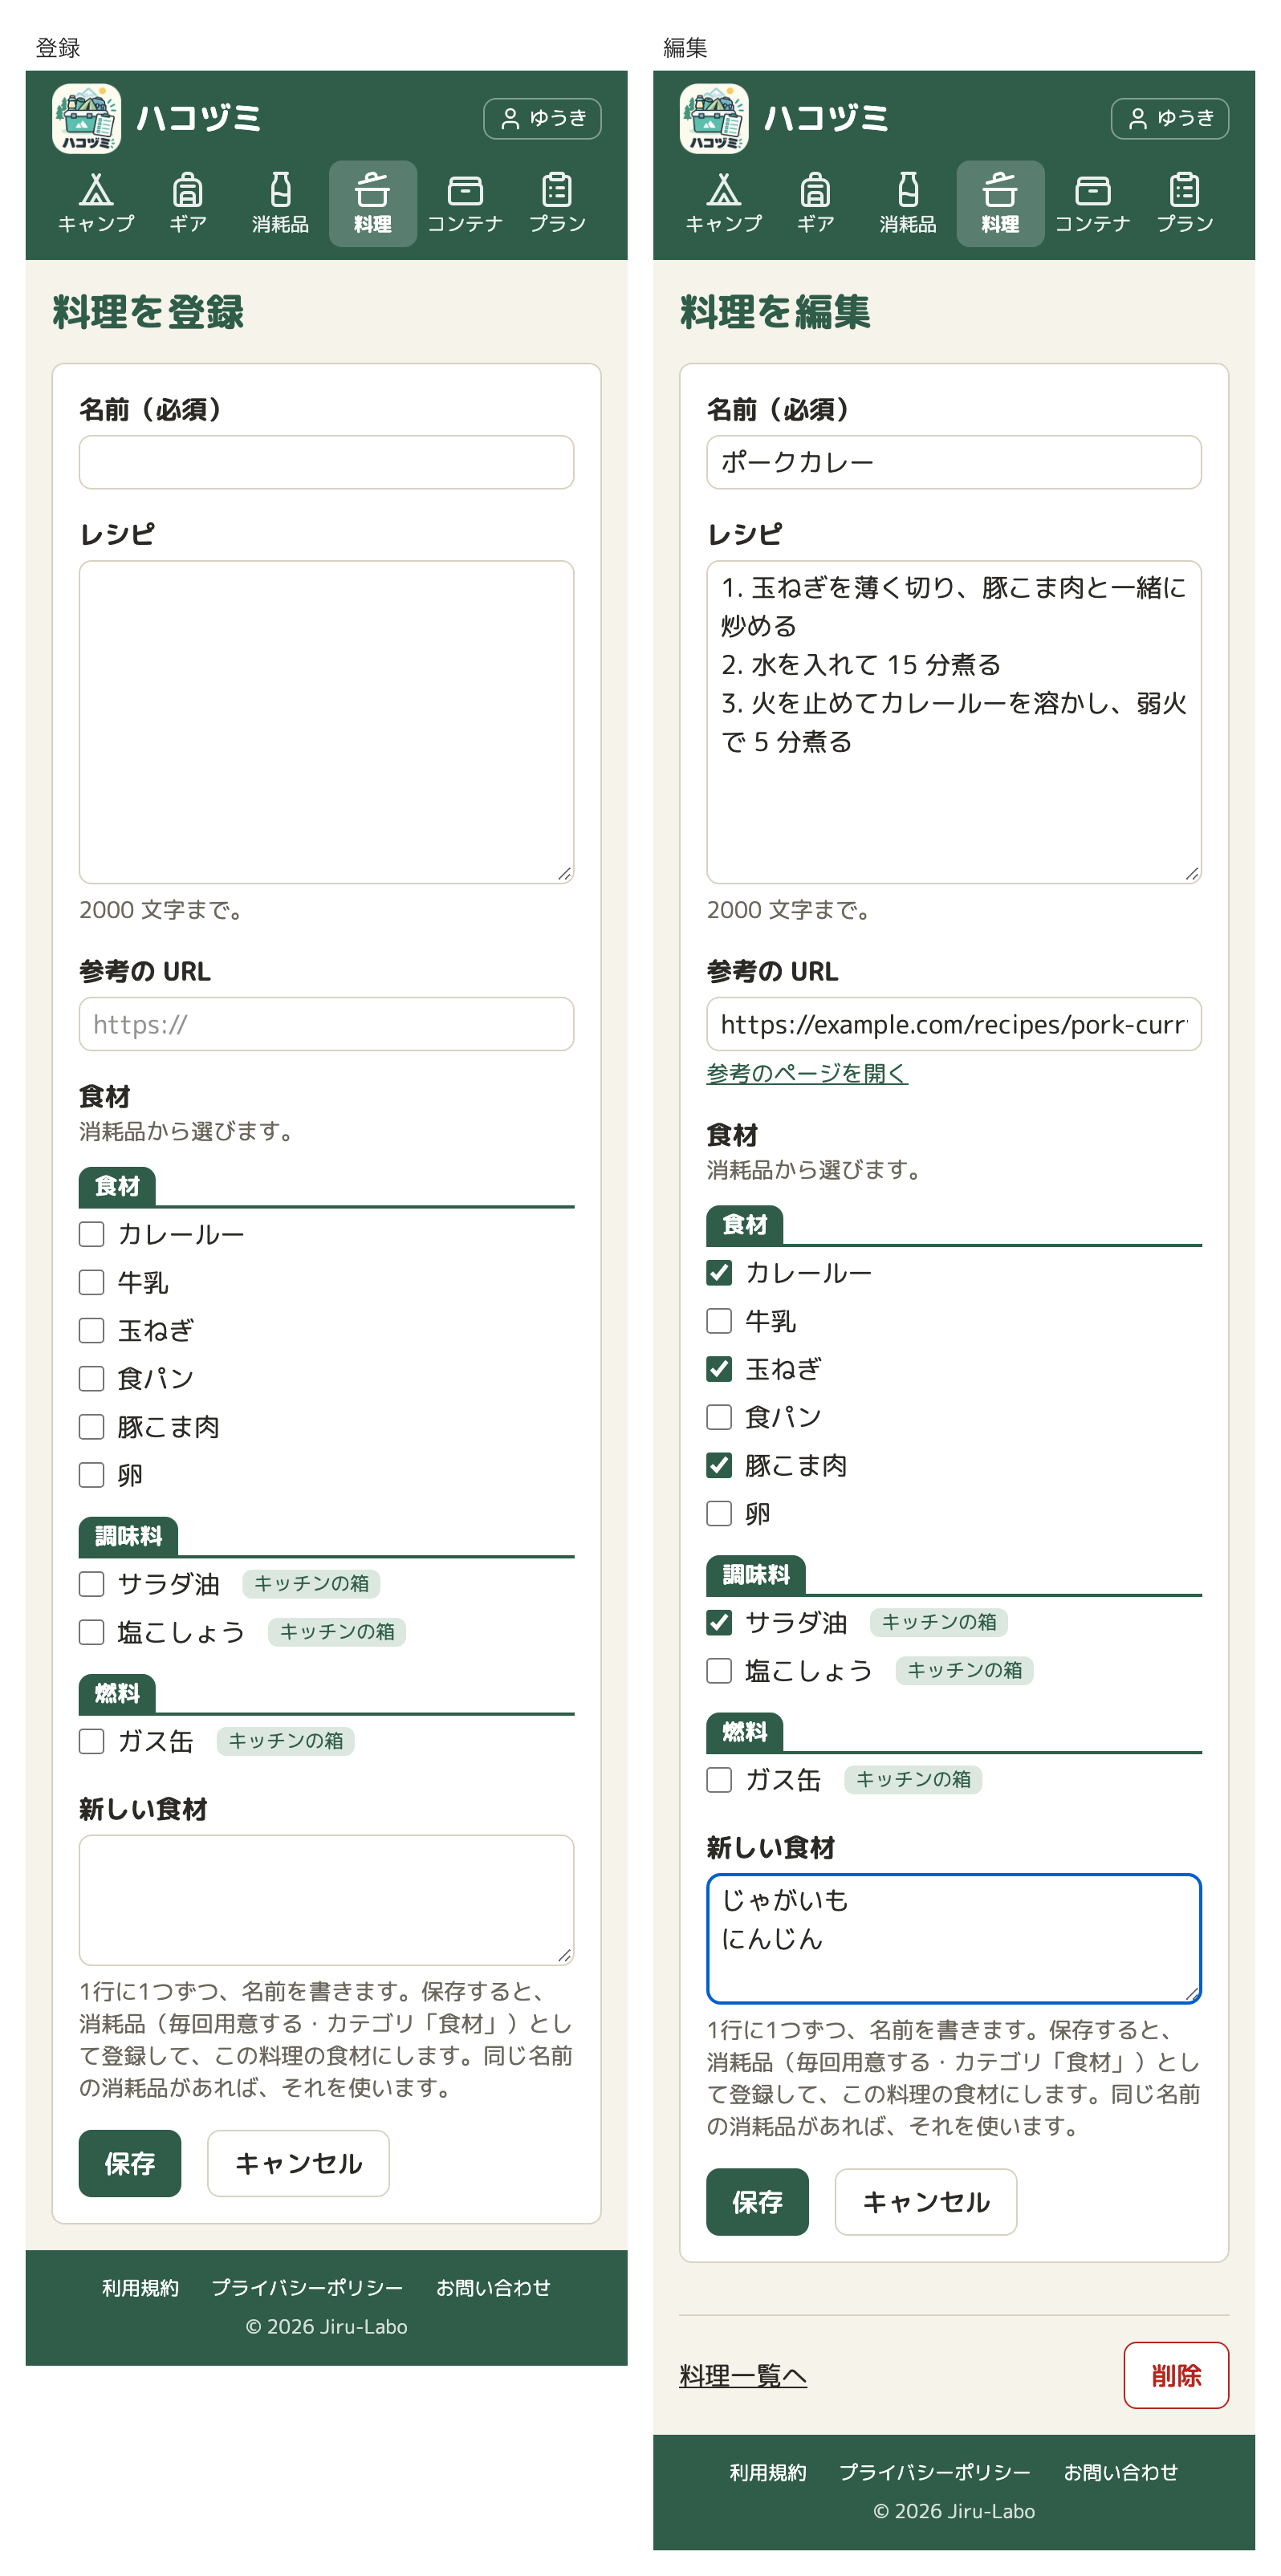Enable the 卵 checkbox in 登録 screen

tap(92, 1475)
